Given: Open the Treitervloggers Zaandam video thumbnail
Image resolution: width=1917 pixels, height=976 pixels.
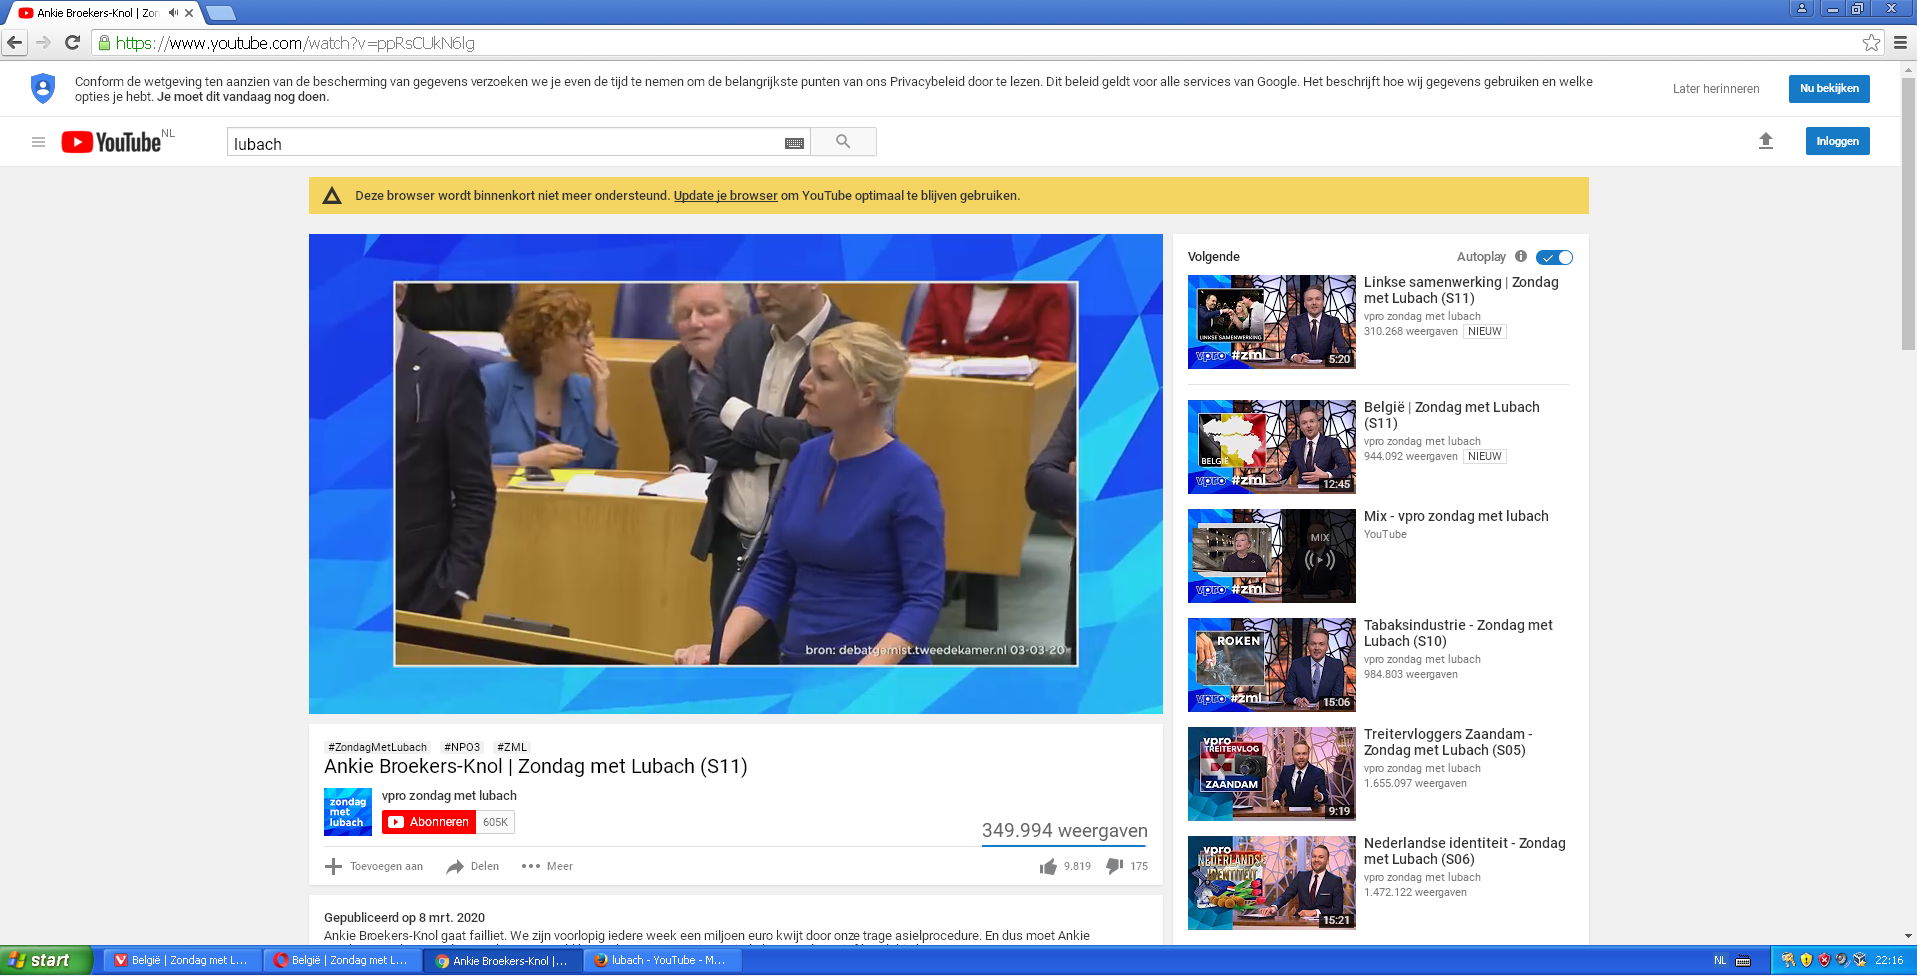Looking at the screenshot, I should pyautogui.click(x=1272, y=774).
